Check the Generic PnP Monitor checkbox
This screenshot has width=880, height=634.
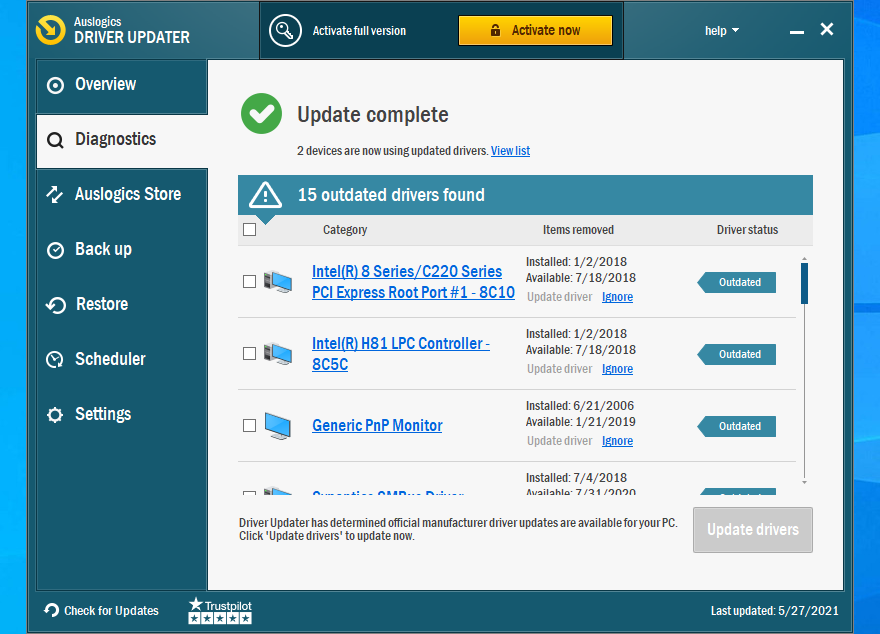click(x=249, y=425)
